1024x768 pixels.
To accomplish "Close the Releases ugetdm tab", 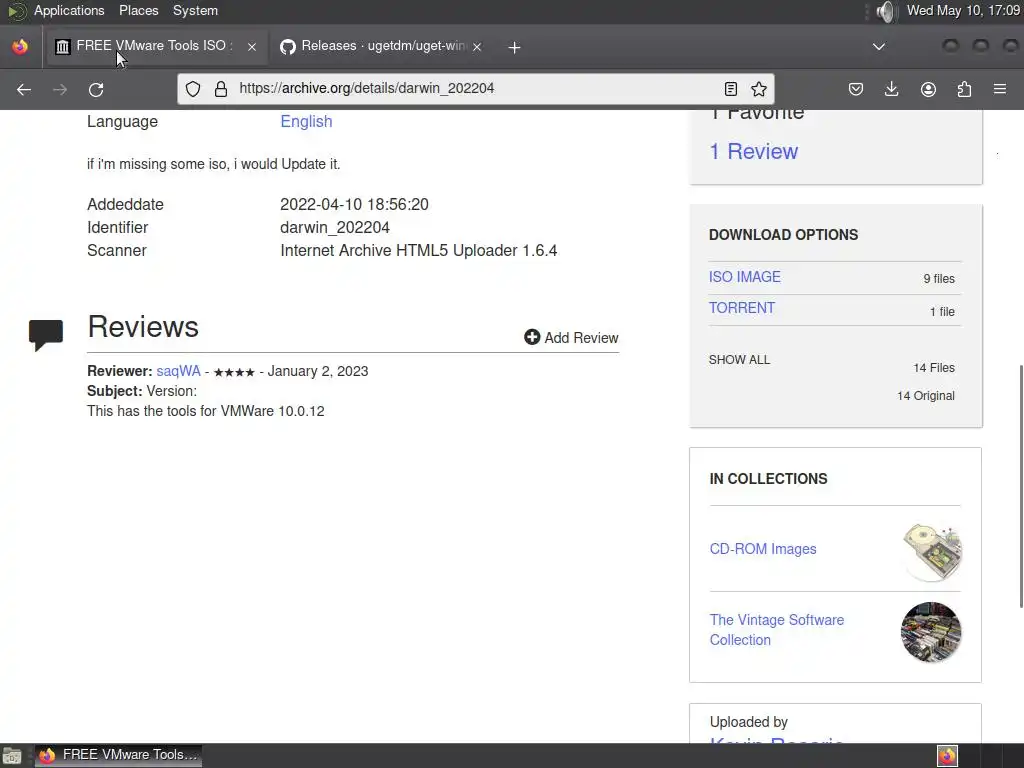I will 477,46.
